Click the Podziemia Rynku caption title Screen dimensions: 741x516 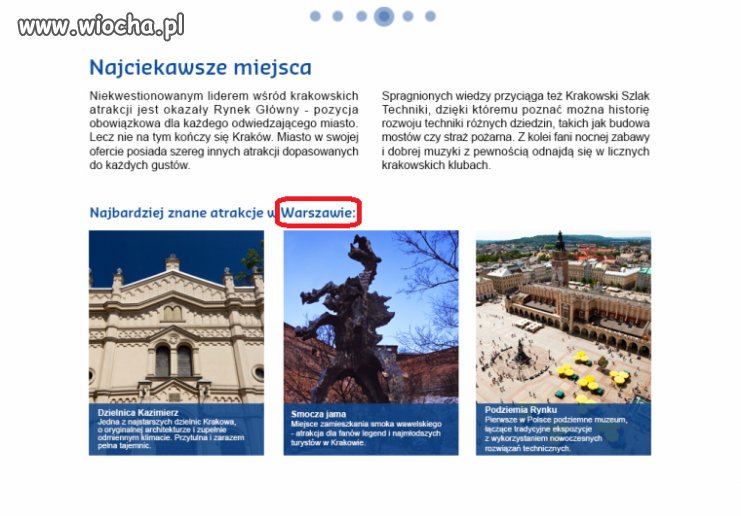(521, 410)
